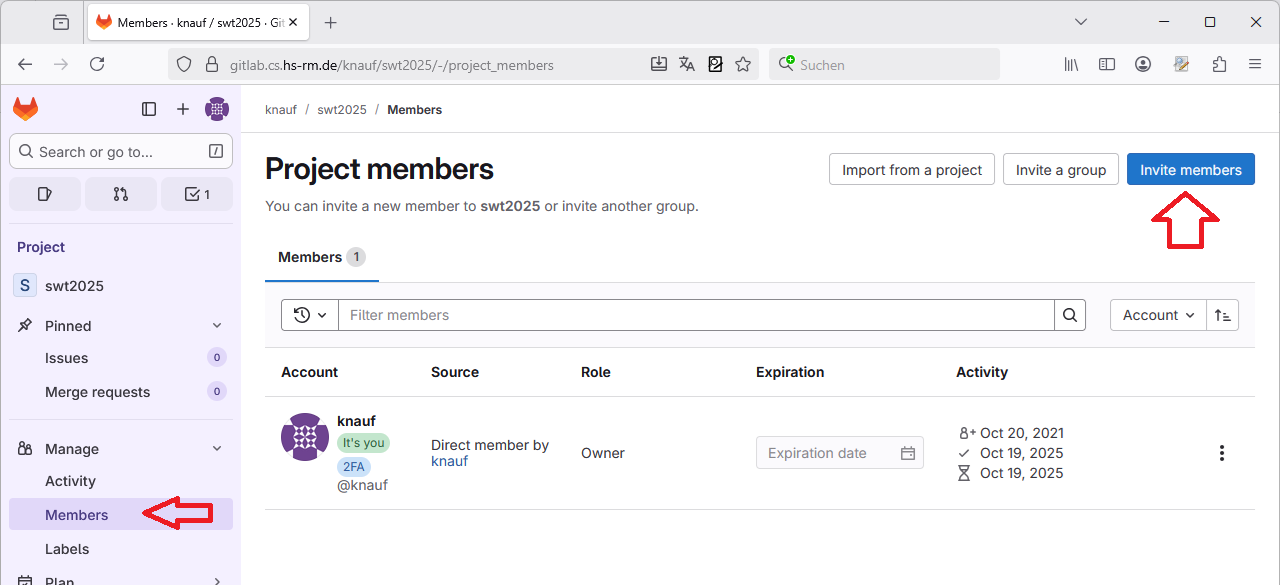Toggle the GitLab sidebar collapse icon
The image size is (1280, 585).
(149, 109)
